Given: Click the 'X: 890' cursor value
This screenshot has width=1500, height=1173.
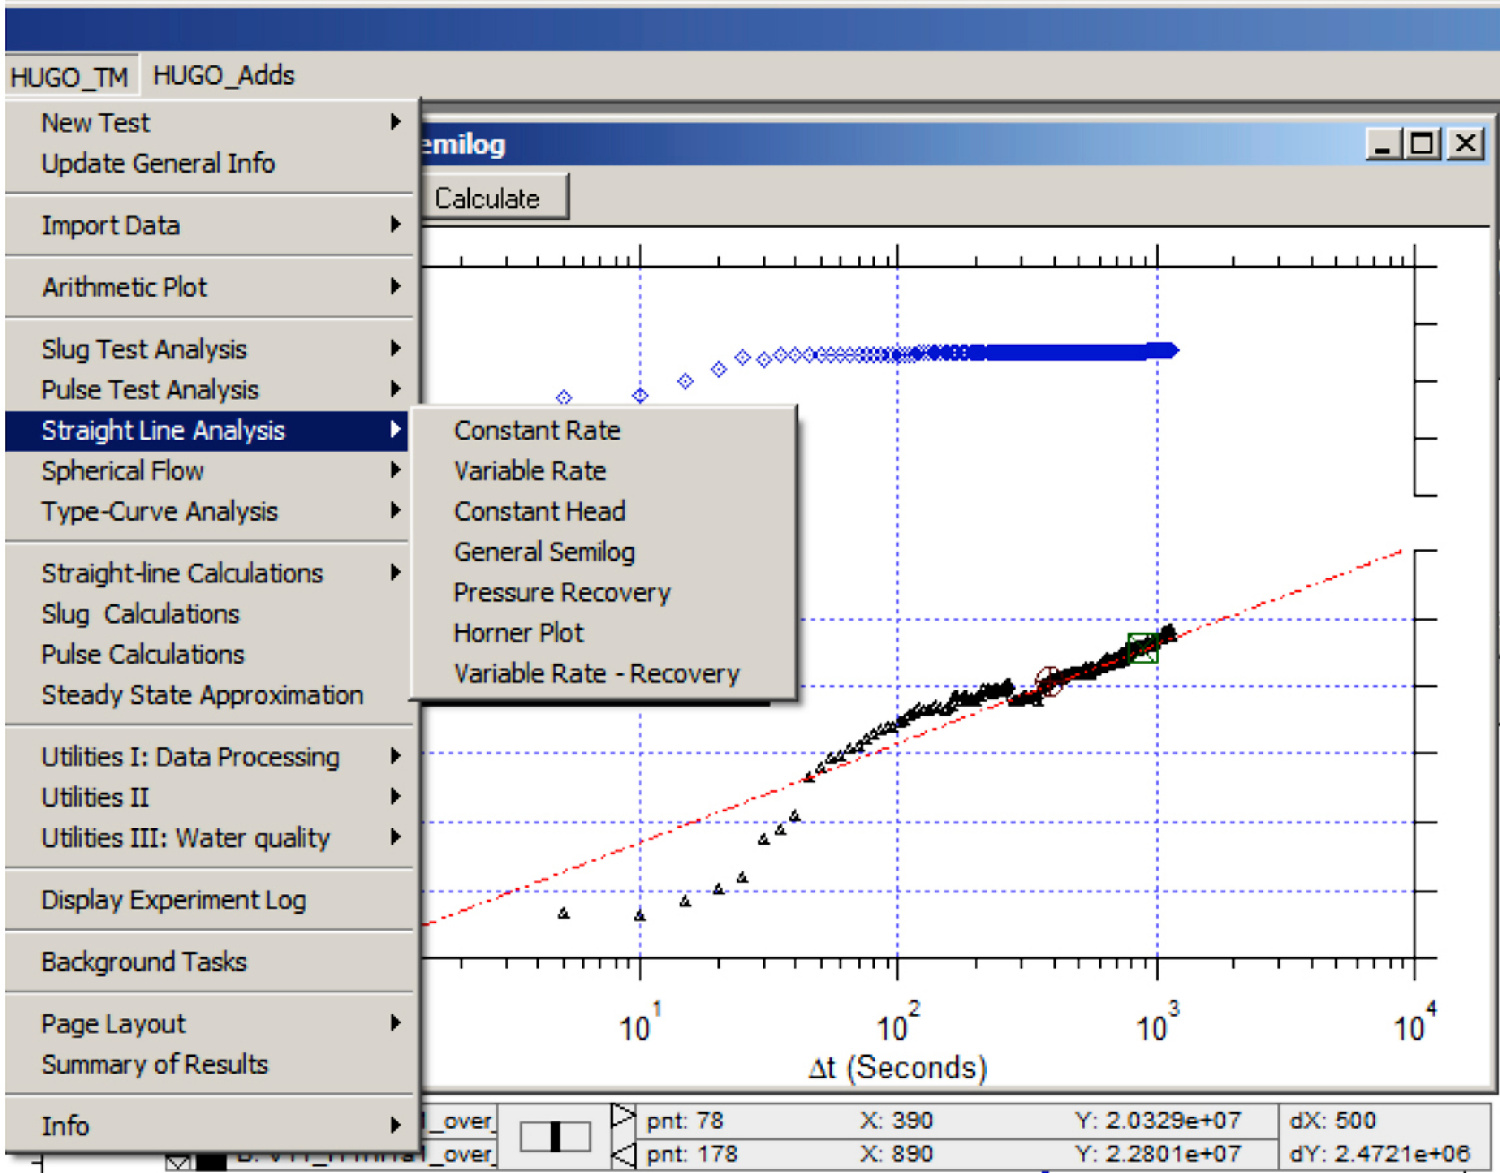Looking at the screenshot, I should pos(896,1154).
